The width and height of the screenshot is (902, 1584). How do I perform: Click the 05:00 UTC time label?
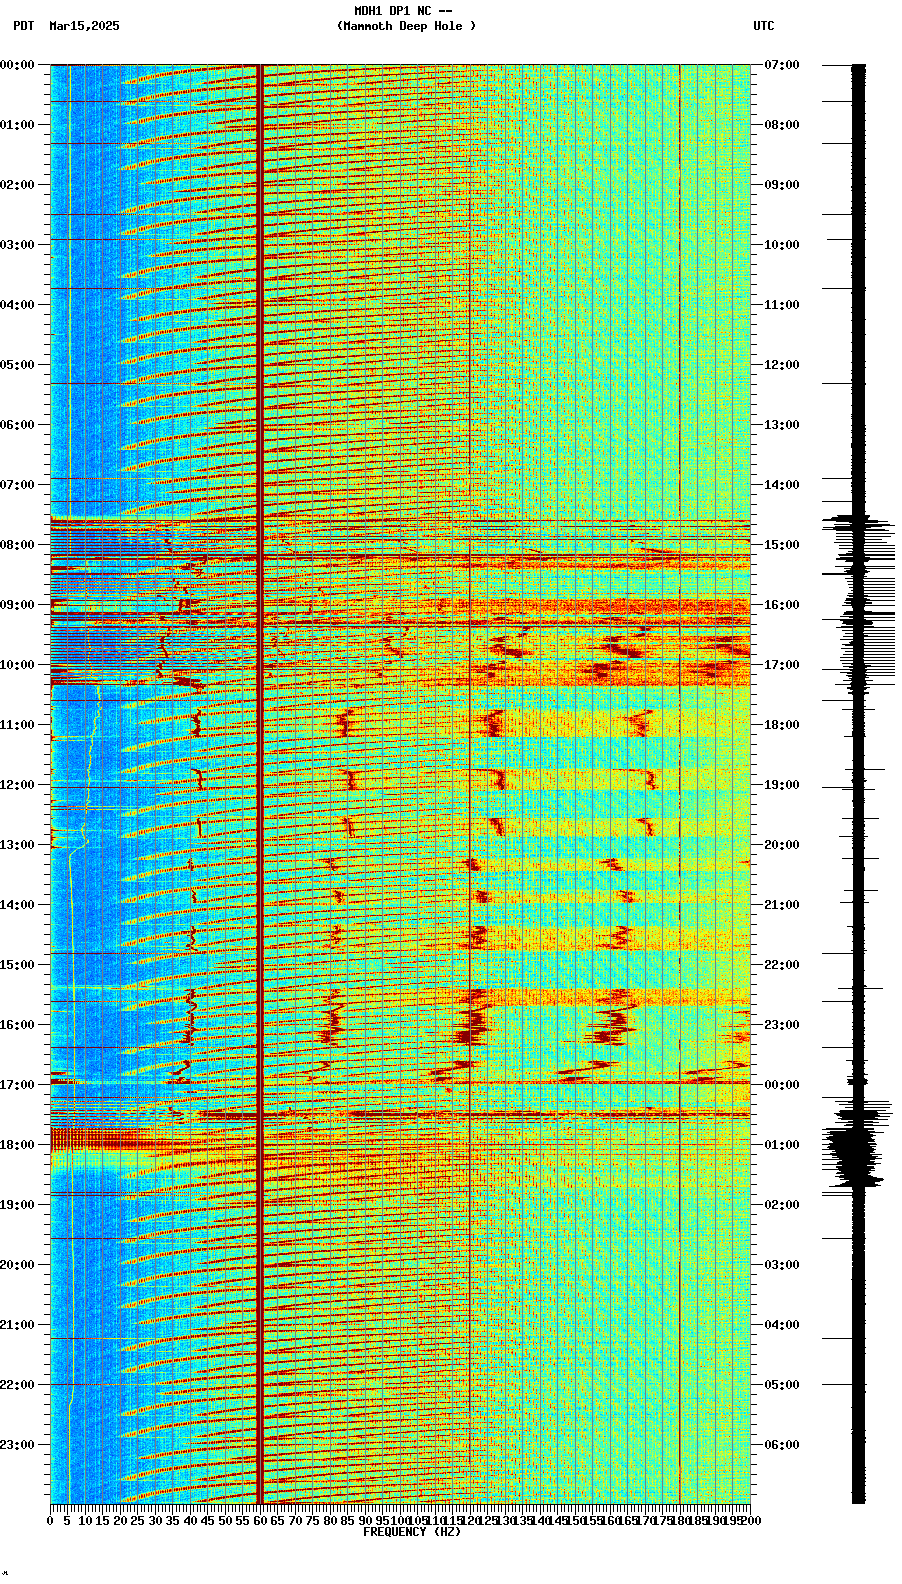tap(782, 1385)
